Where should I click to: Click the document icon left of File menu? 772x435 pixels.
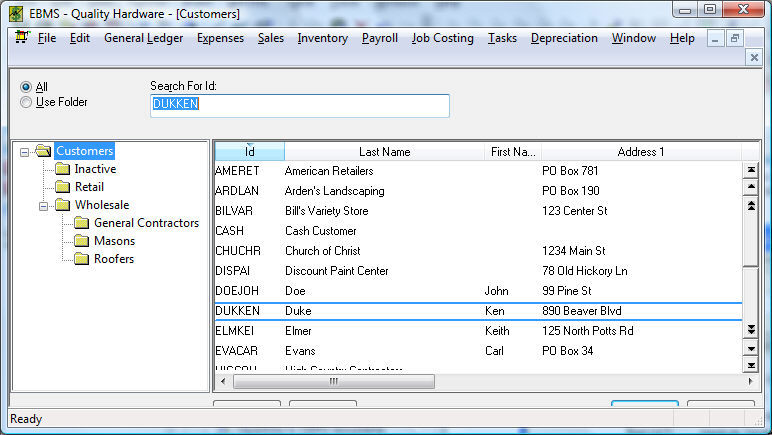pyautogui.click(x=21, y=38)
